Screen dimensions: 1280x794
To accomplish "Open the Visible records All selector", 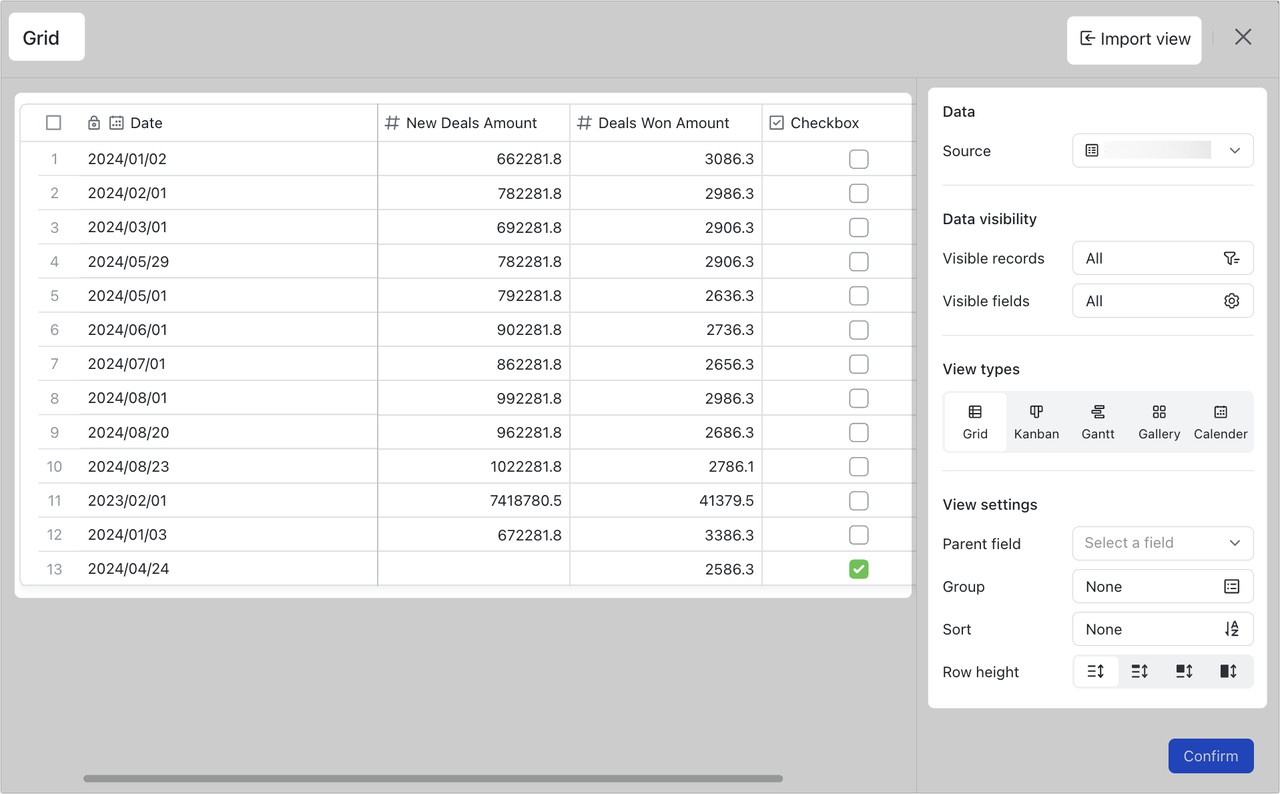I will pyautogui.click(x=1163, y=258).
